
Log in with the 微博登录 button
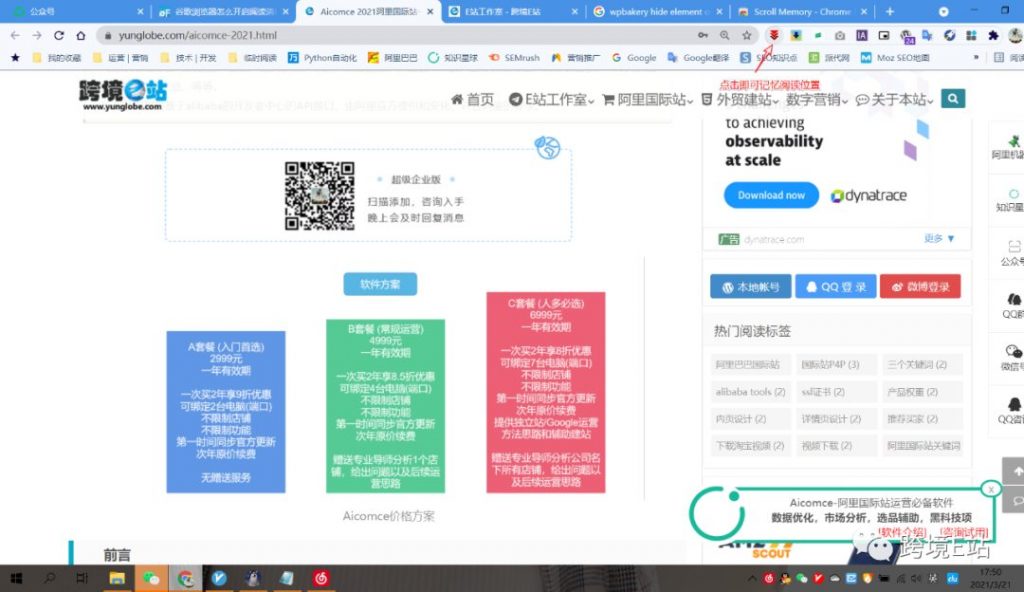tap(920, 286)
